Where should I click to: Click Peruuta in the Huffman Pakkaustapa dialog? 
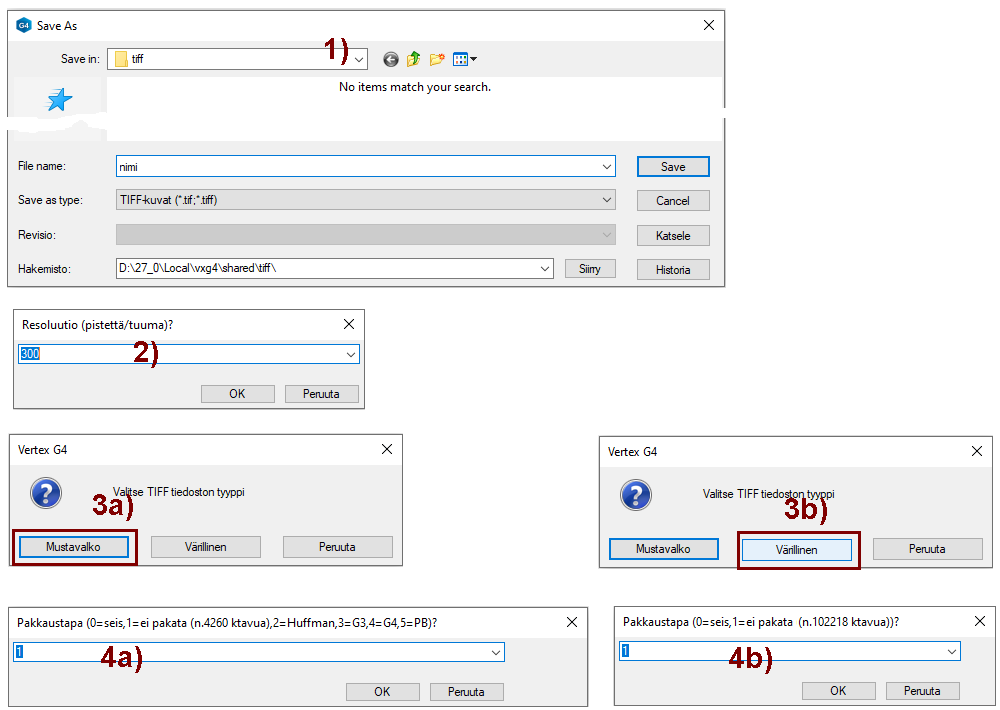coord(466,692)
